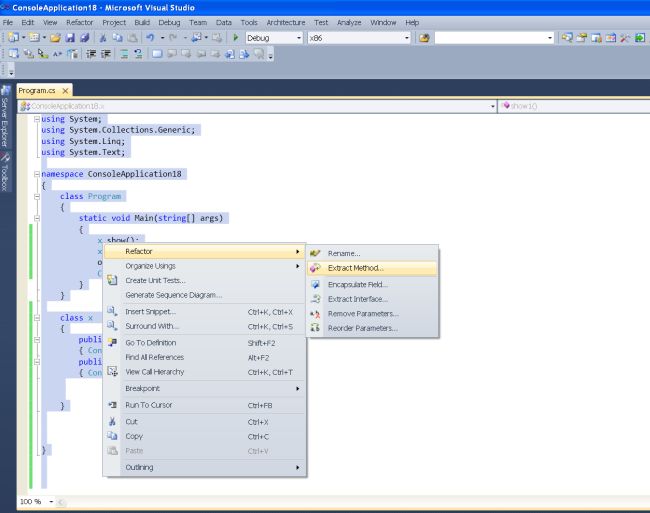
Task: Choose Remove Parameters... in submenu
Action: click(x=372, y=314)
